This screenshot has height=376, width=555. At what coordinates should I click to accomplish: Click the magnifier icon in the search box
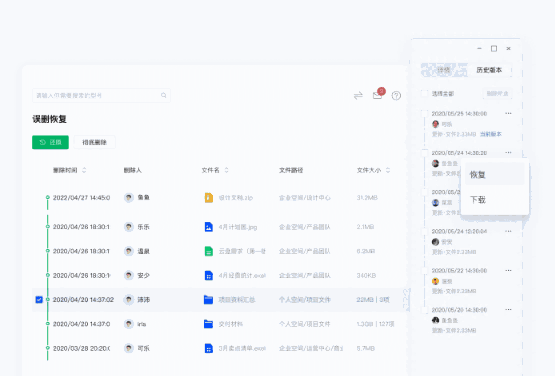[164, 95]
